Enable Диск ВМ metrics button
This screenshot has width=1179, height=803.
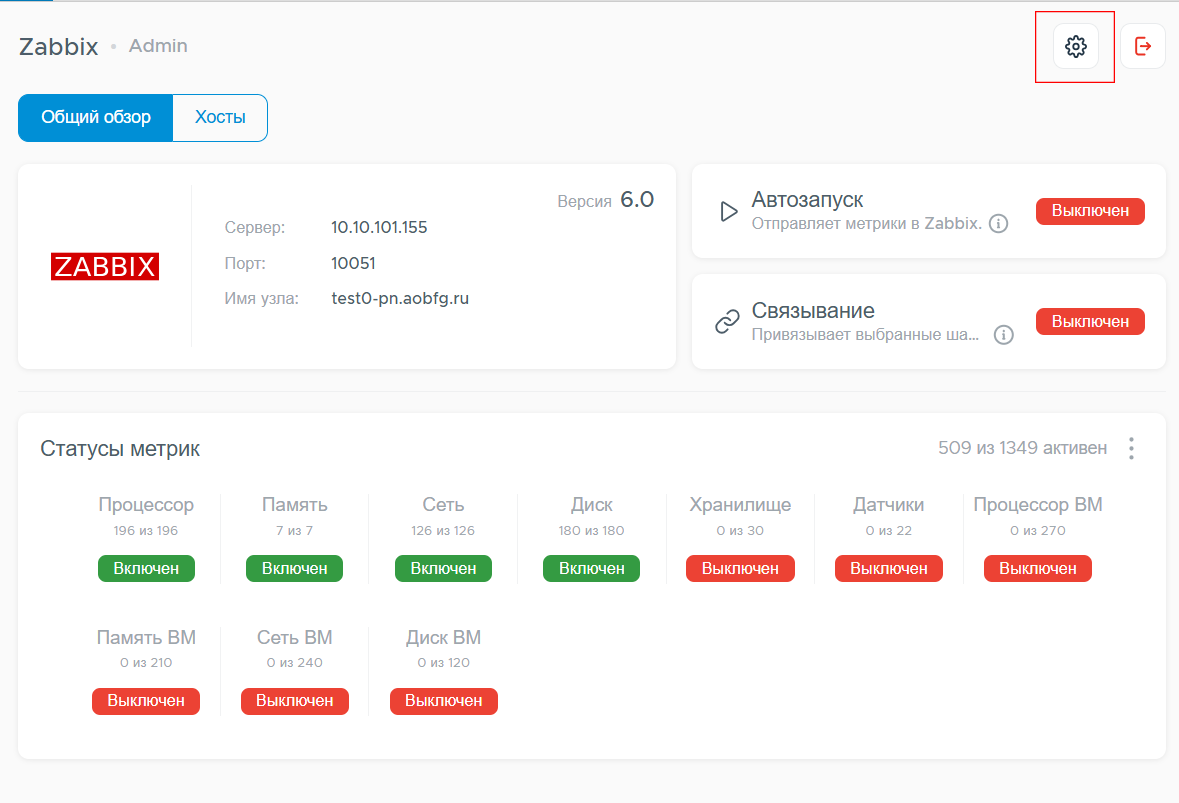[443, 701]
